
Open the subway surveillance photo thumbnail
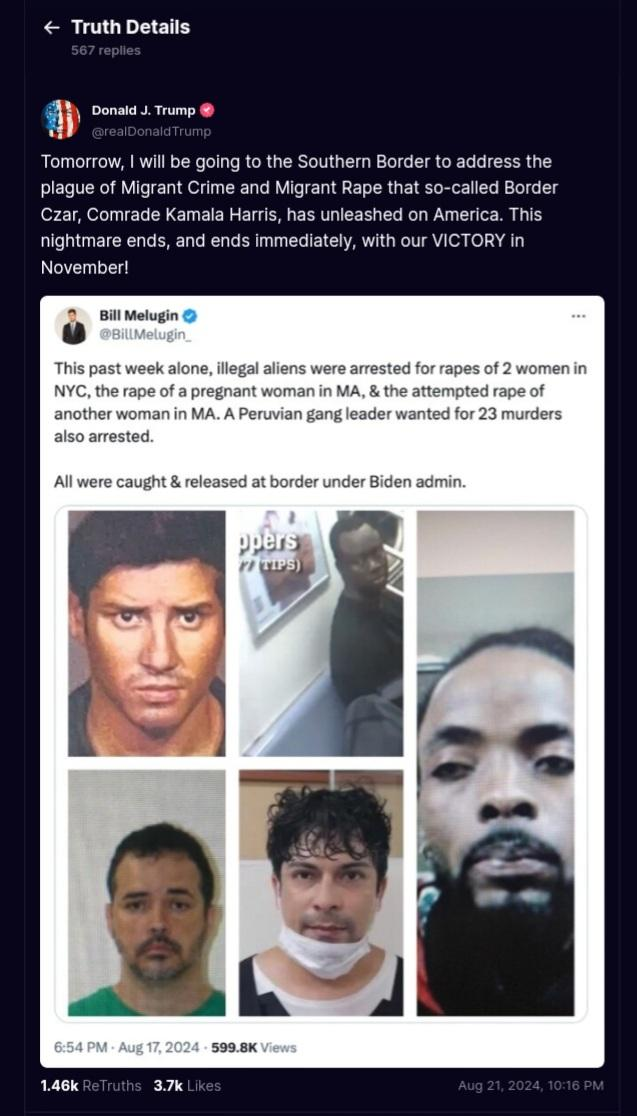coord(321,633)
